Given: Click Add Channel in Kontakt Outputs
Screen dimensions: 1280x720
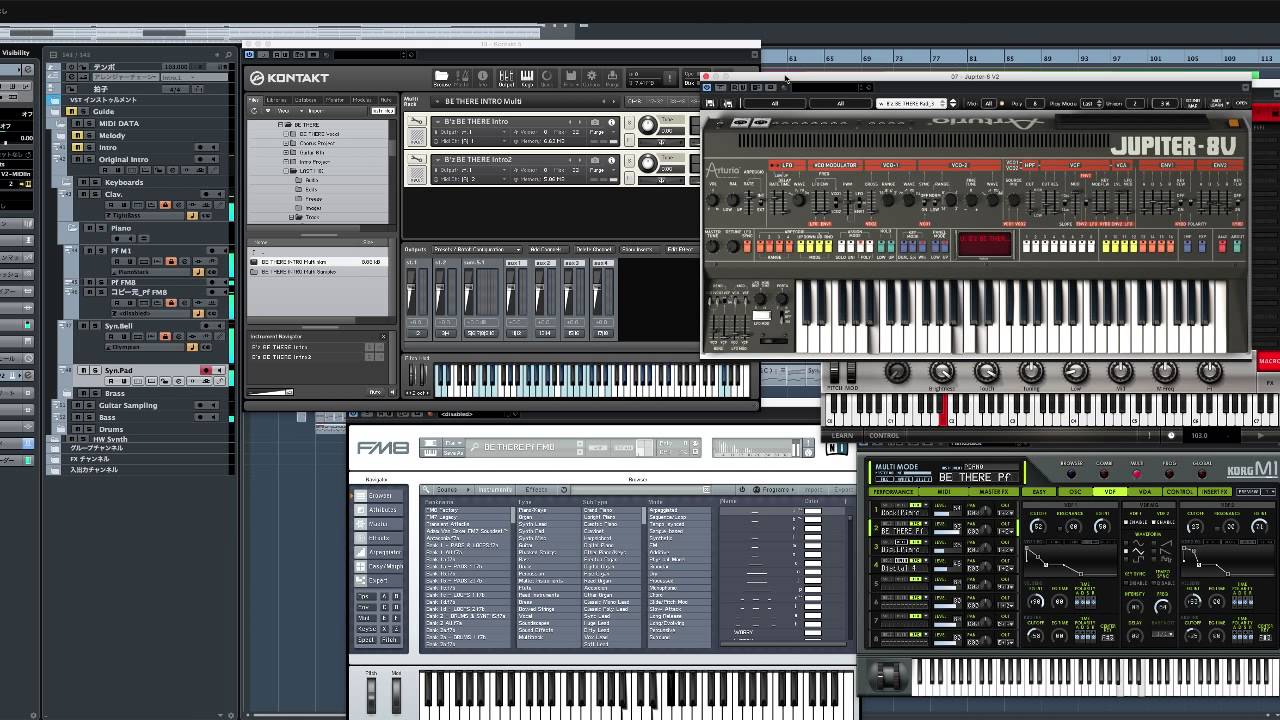Looking at the screenshot, I should pos(545,249).
